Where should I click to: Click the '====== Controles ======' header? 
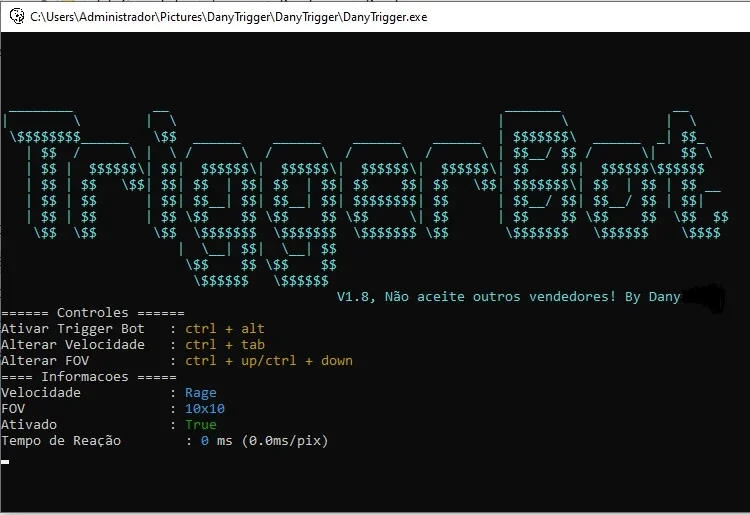click(x=93, y=313)
